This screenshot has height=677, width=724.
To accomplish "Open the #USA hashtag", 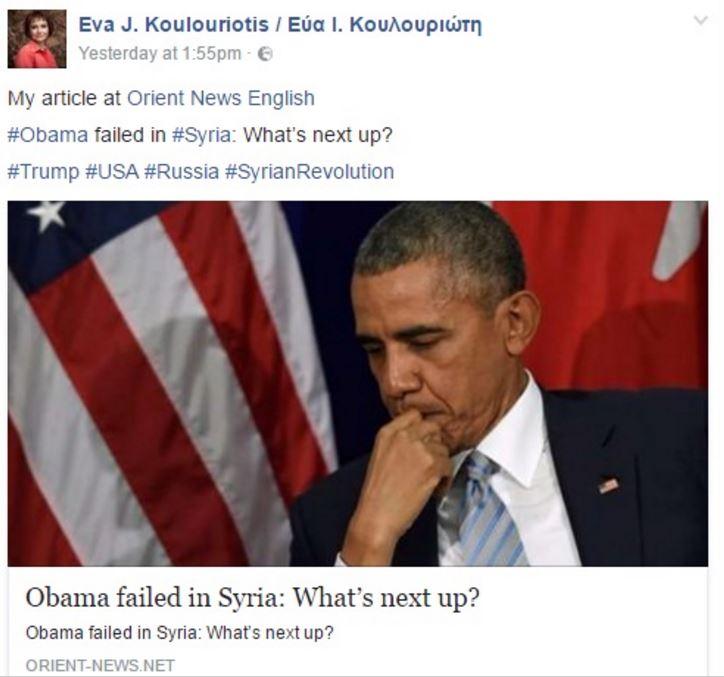I will point(112,171).
